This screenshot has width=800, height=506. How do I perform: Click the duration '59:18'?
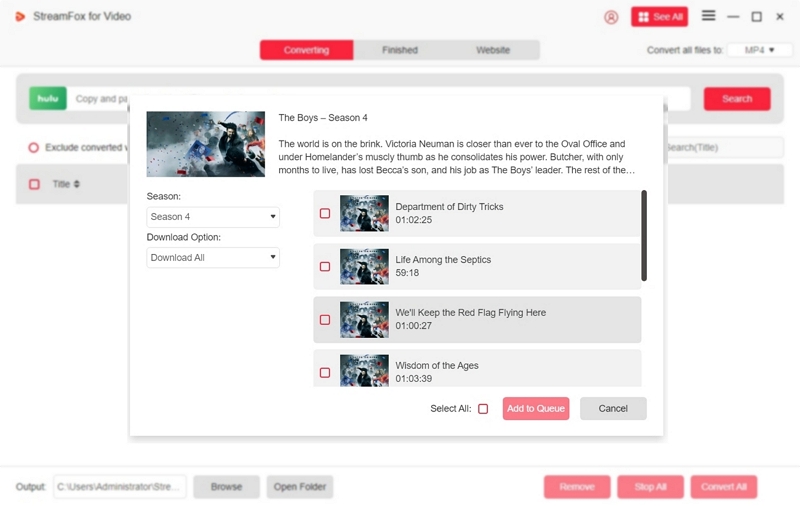point(407,273)
